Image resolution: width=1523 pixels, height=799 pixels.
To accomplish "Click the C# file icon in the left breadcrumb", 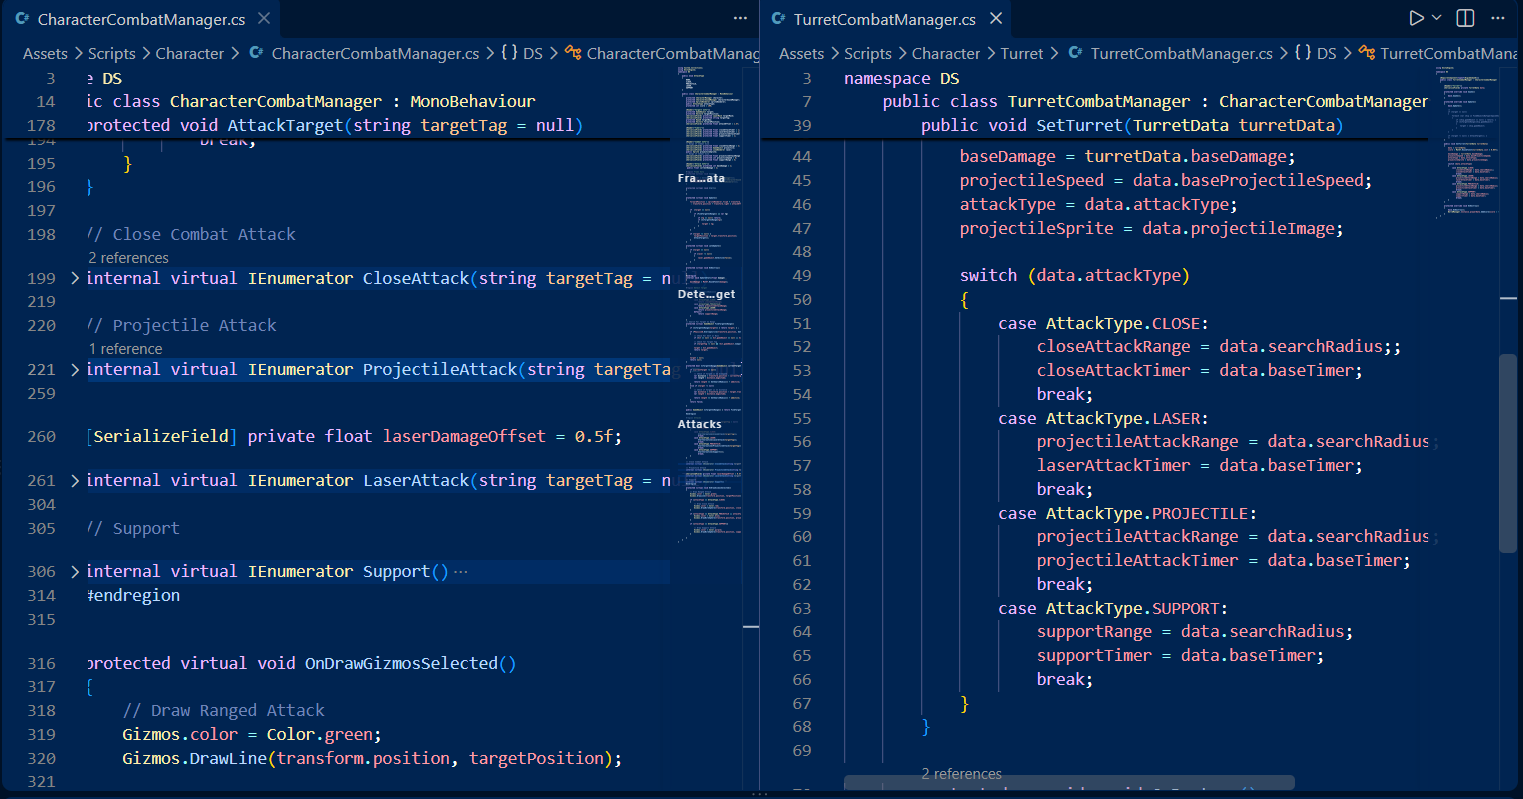I will click(256, 53).
